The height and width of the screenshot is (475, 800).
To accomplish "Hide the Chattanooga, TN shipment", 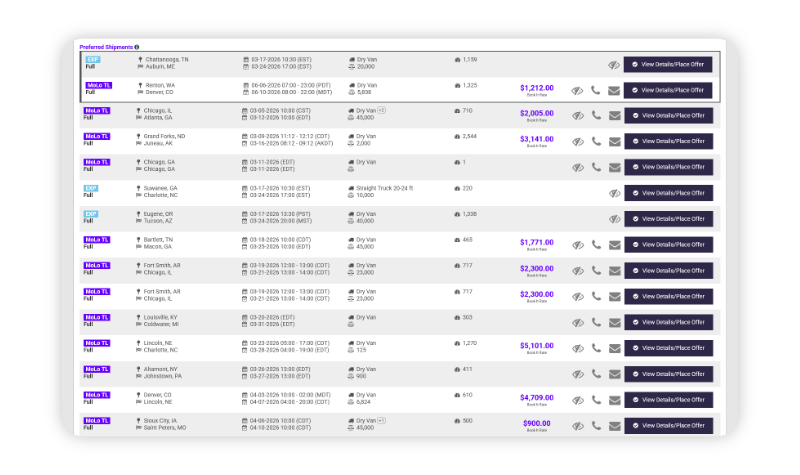I will pos(614,65).
